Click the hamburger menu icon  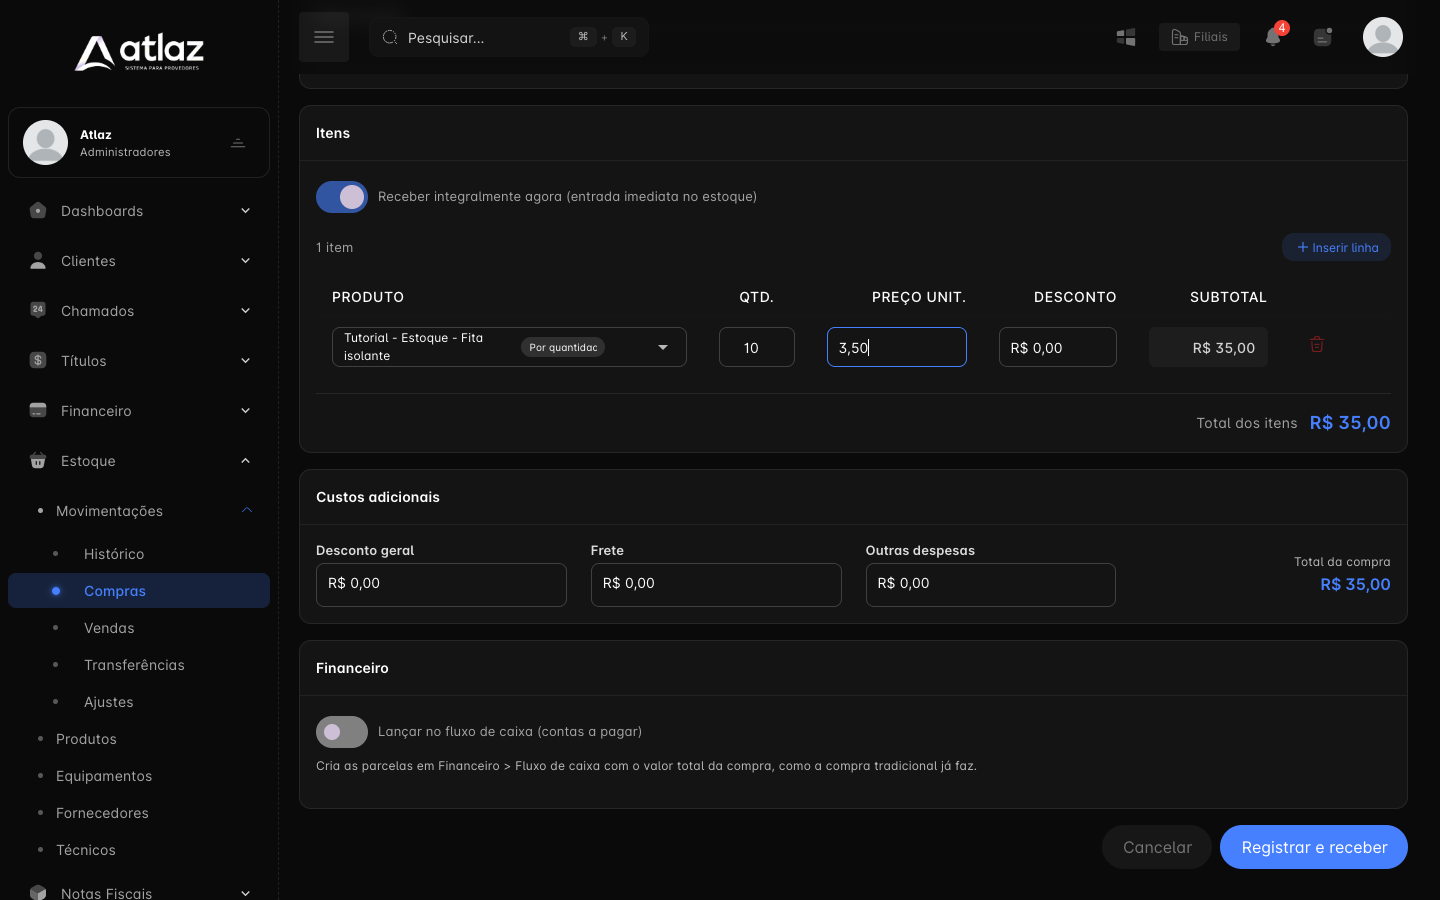[x=324, y=37]
